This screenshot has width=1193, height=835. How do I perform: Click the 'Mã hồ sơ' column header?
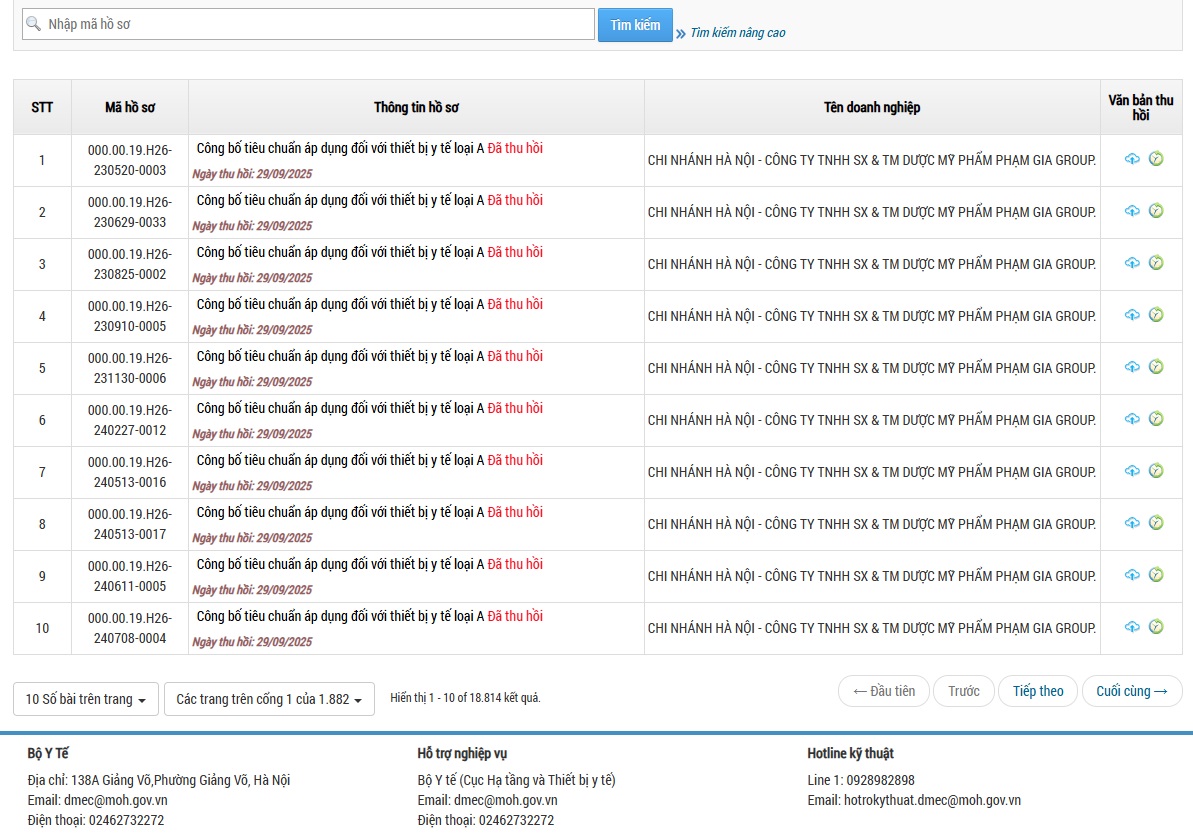(x=130, y=107)
